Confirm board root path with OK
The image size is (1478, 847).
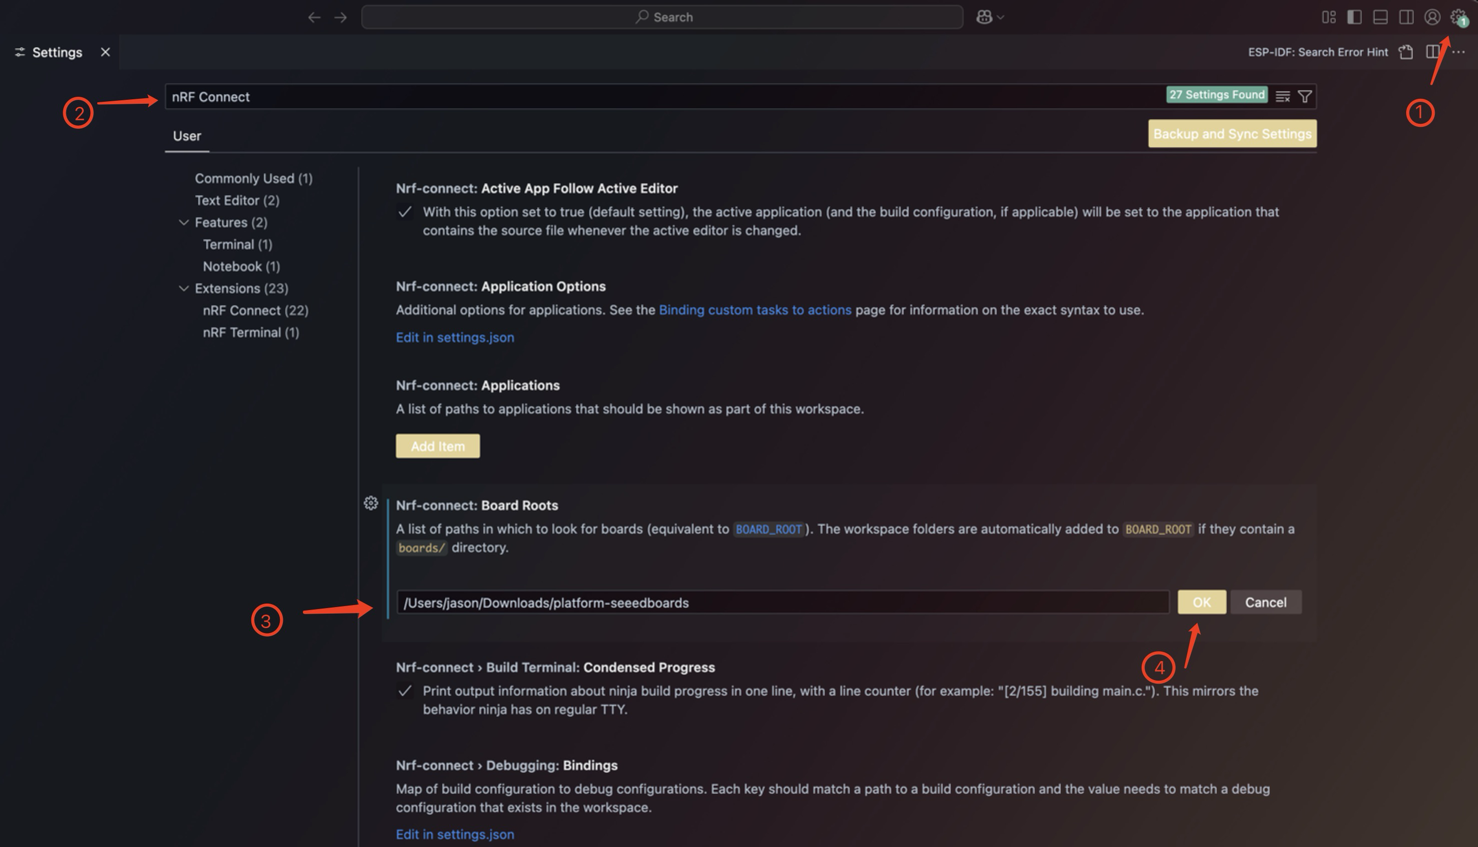(1202, 602)
